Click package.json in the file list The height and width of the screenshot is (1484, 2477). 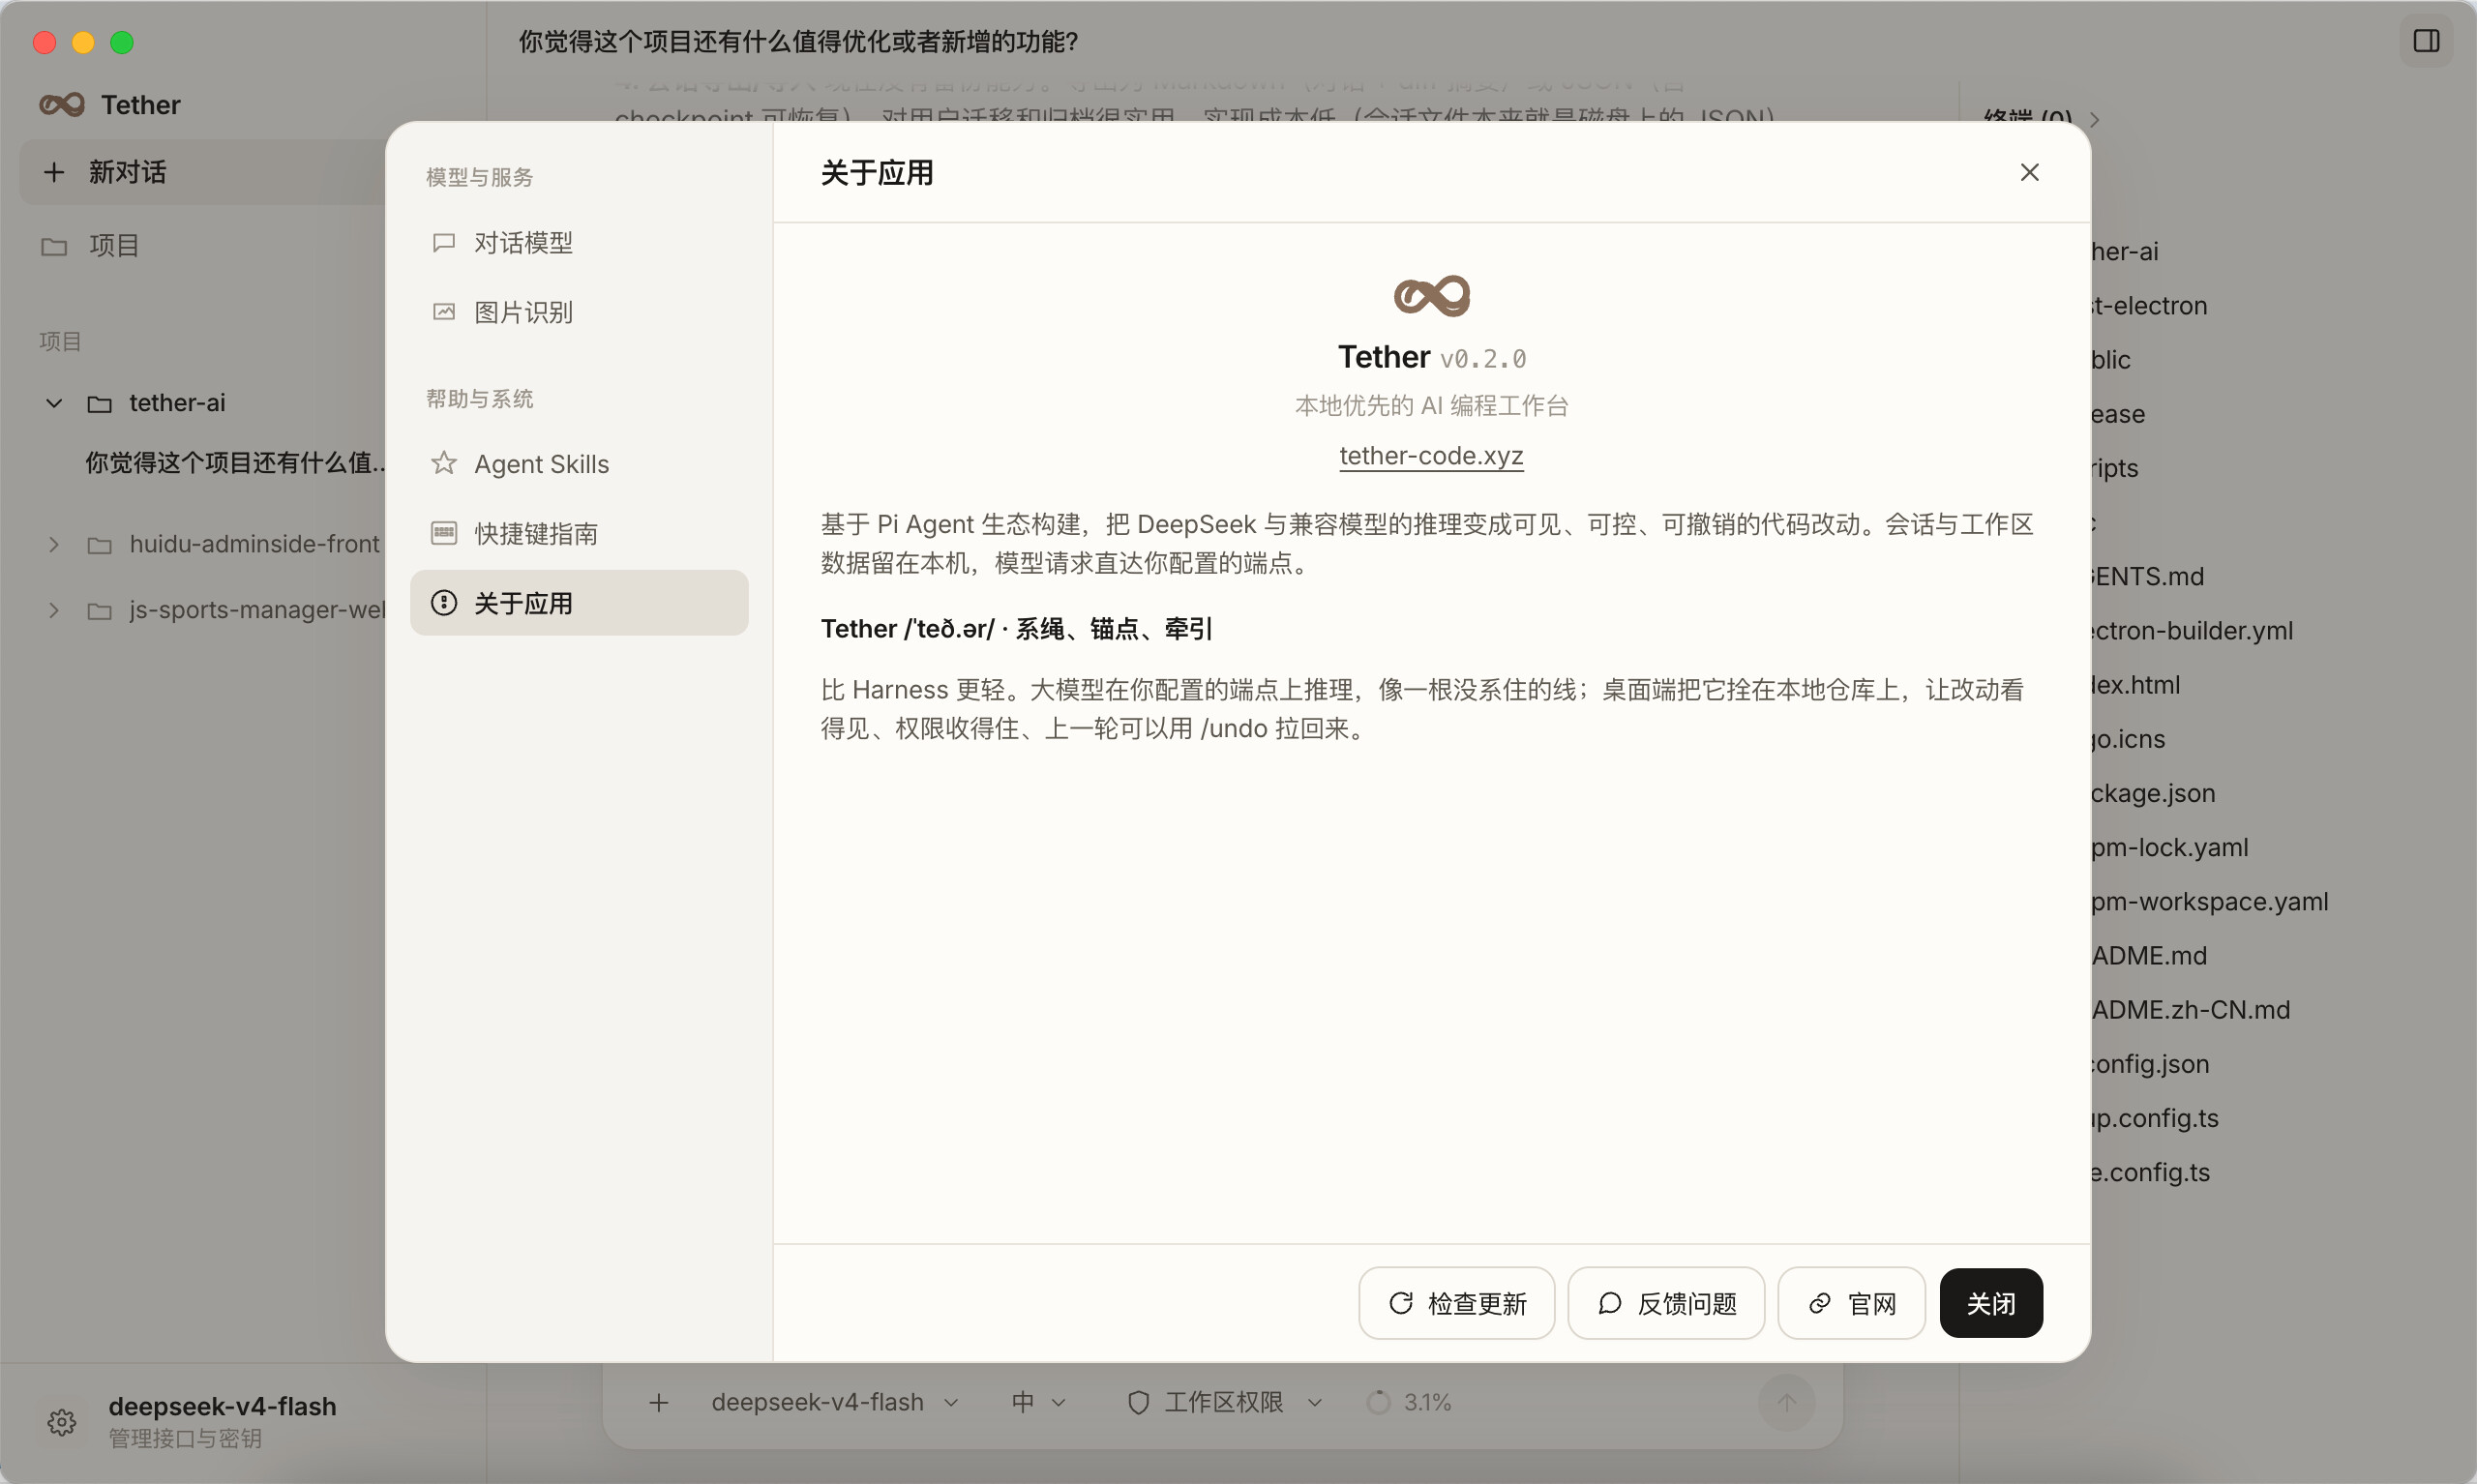click(2153, 793)
